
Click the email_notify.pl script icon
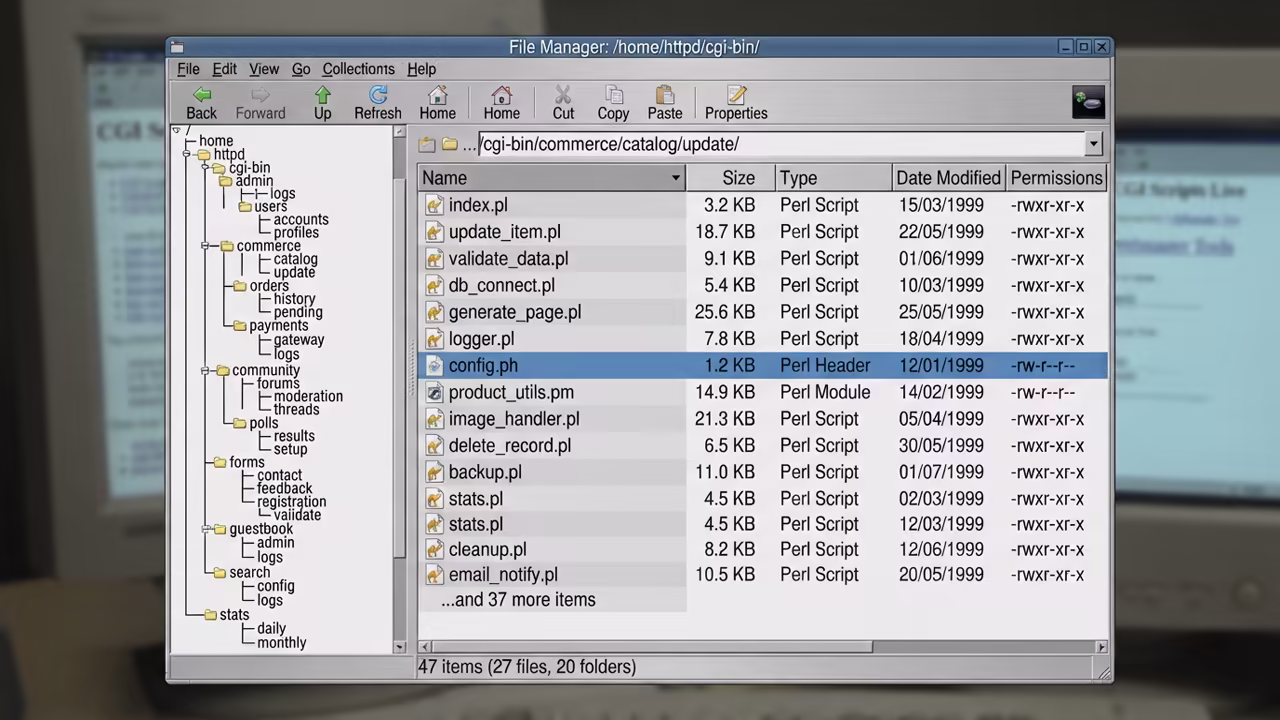pos(434,575)
